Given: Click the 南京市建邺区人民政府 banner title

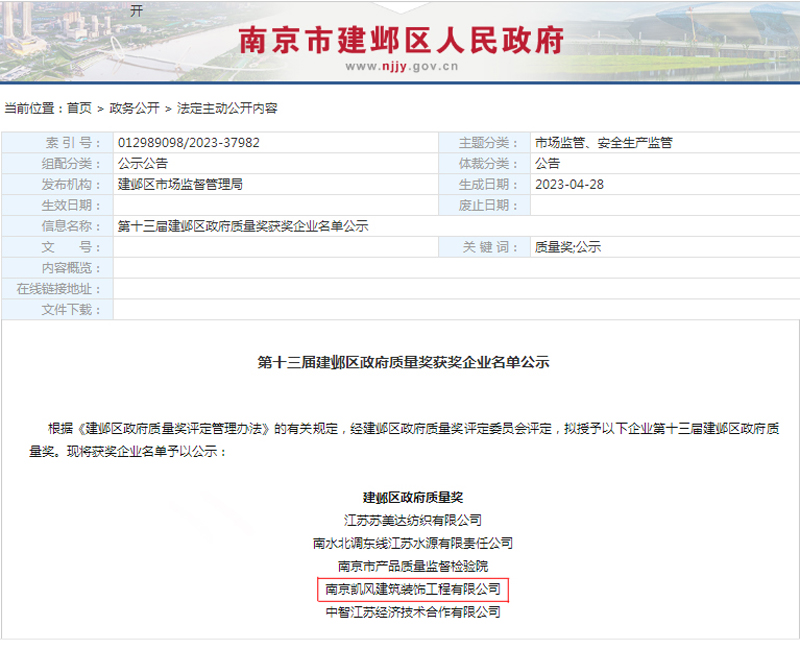Looking at the screenshot, I should pos(401,40).
